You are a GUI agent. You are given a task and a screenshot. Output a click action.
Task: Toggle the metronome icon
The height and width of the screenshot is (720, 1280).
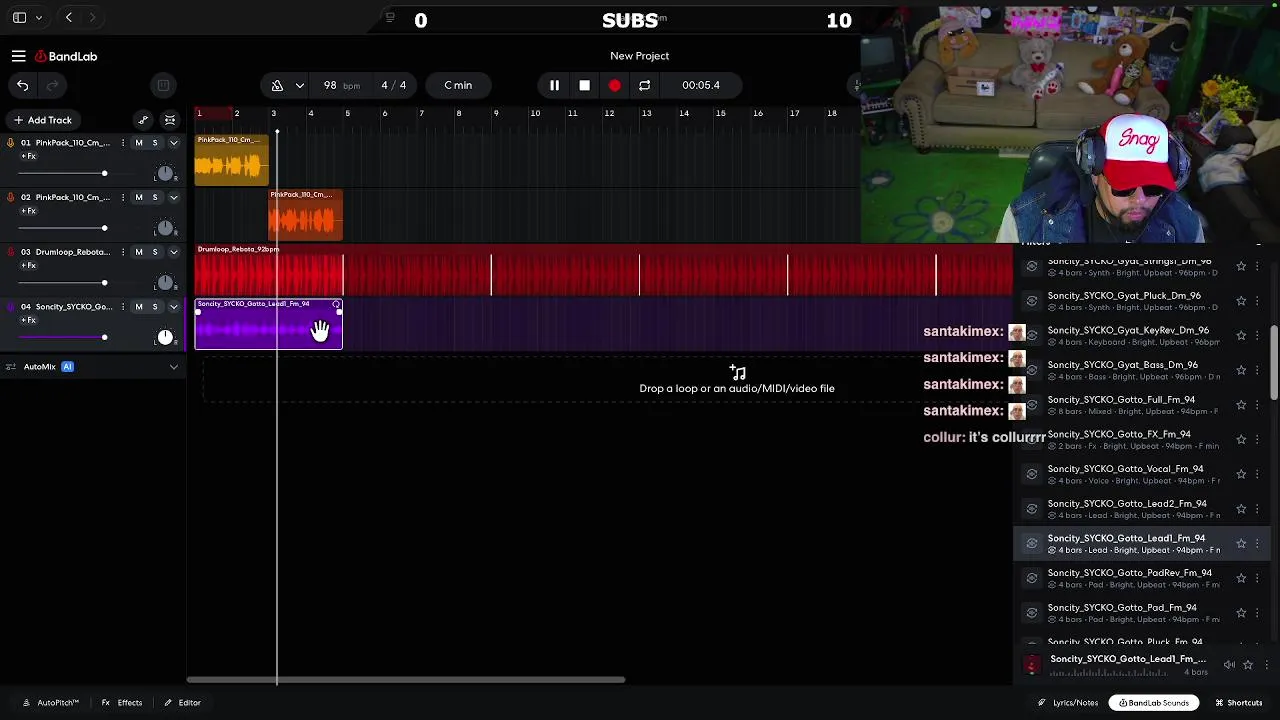coord(277,85)
